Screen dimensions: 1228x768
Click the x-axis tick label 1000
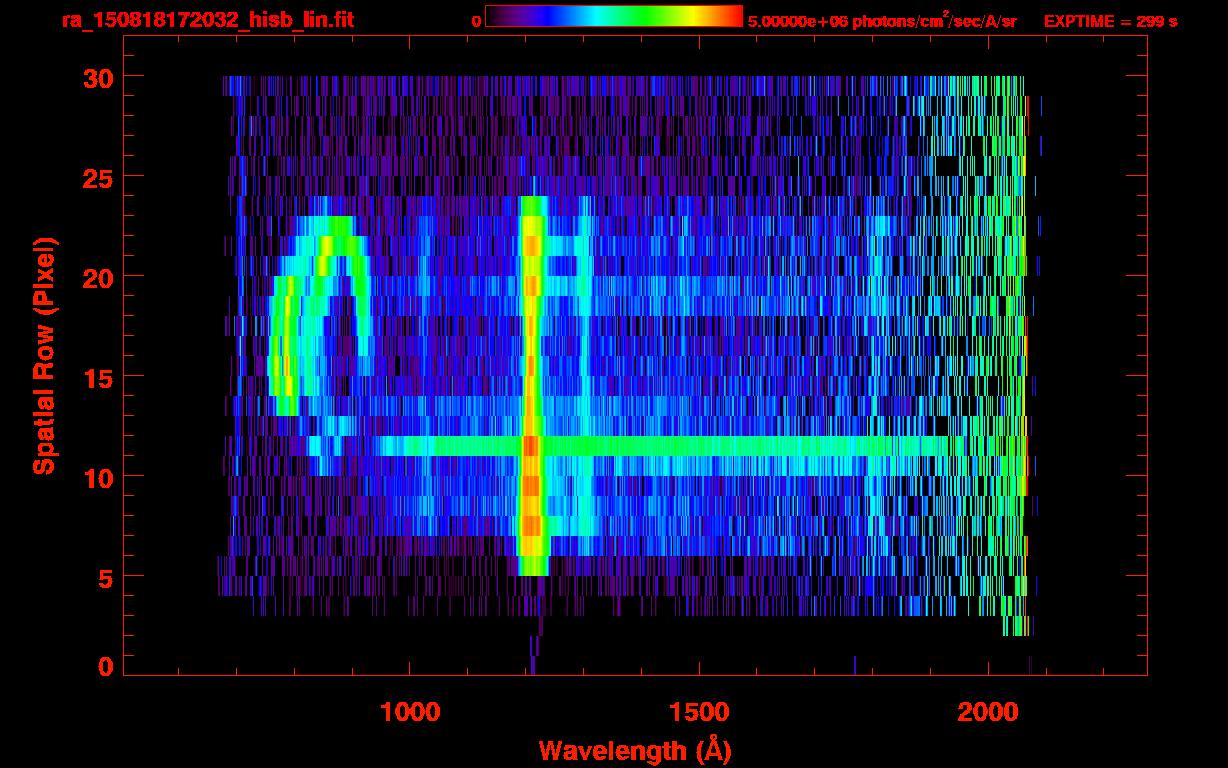[x=410, y=712]
